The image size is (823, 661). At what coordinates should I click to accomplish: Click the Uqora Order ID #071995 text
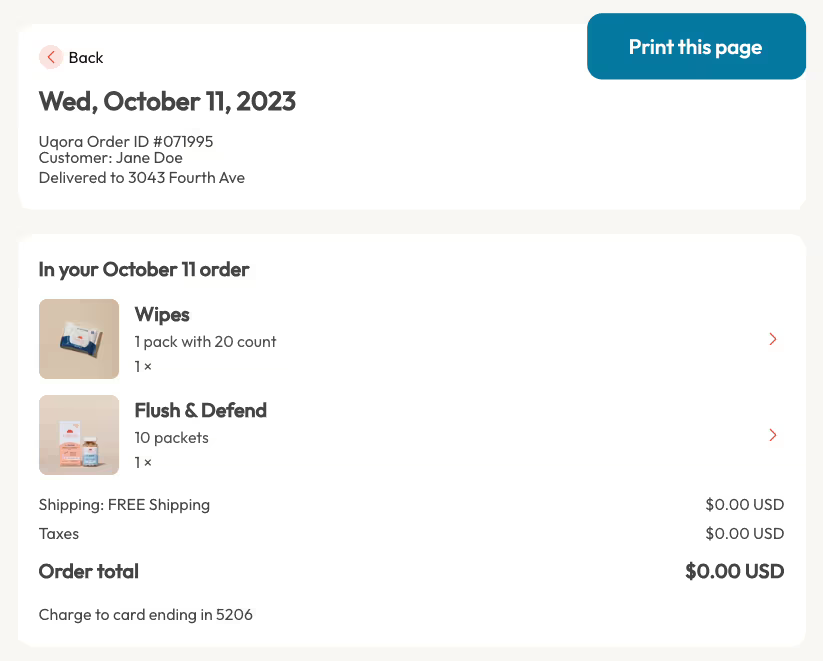pyautogui.click(x=126, y=142)
